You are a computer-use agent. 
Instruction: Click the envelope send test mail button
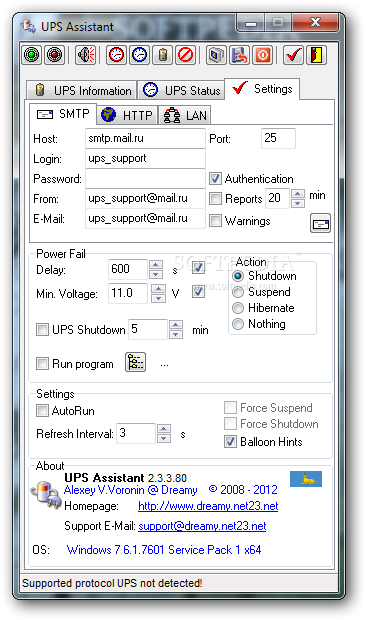[x=320, y=224]
